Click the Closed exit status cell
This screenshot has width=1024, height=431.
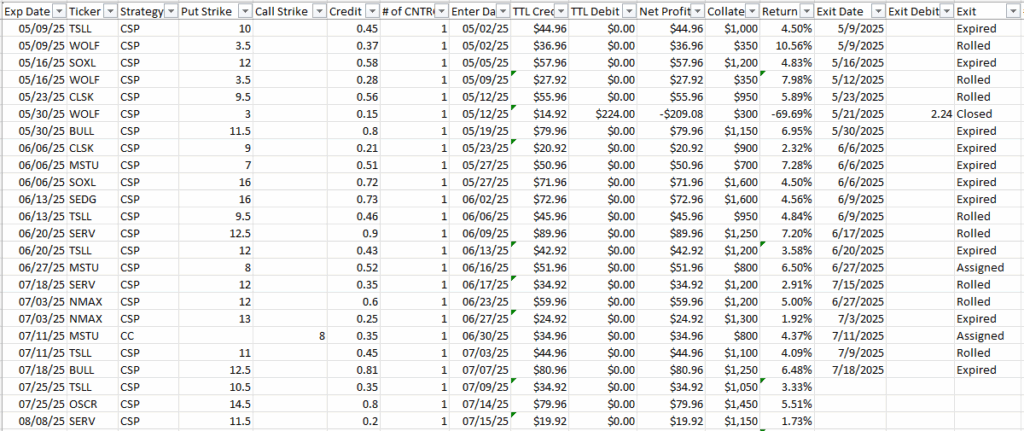point(988,114)
